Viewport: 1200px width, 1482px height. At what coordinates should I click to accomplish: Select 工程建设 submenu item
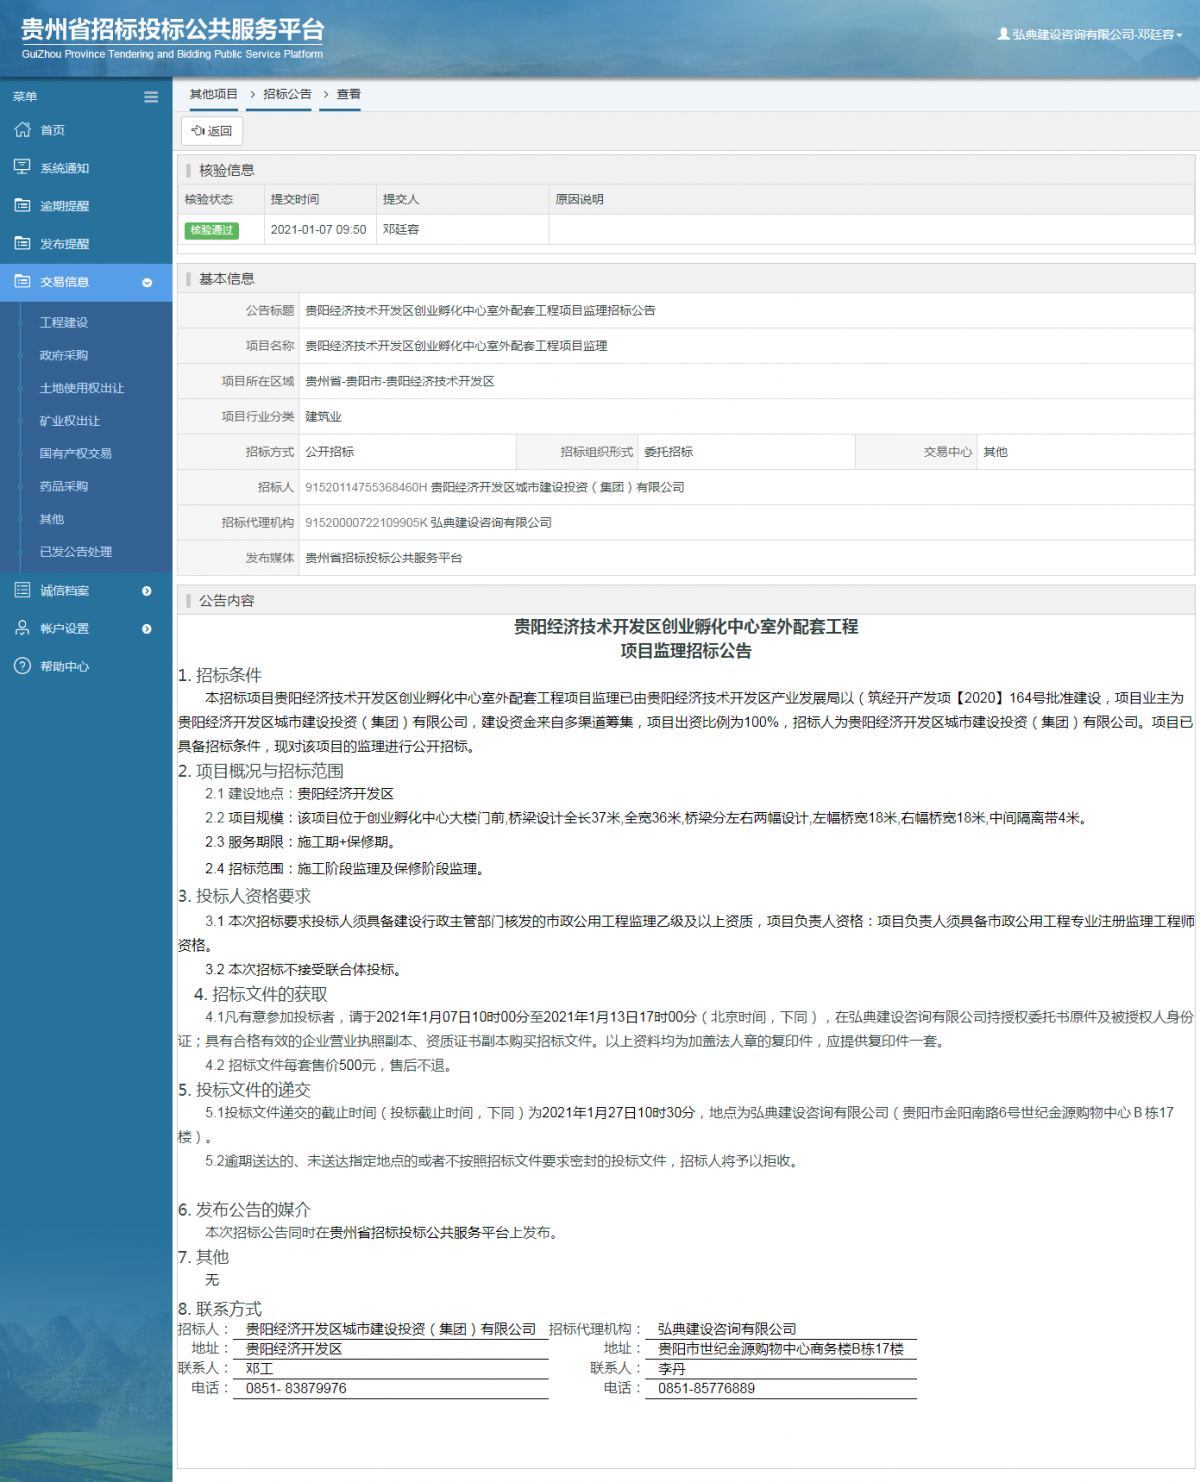64,323
